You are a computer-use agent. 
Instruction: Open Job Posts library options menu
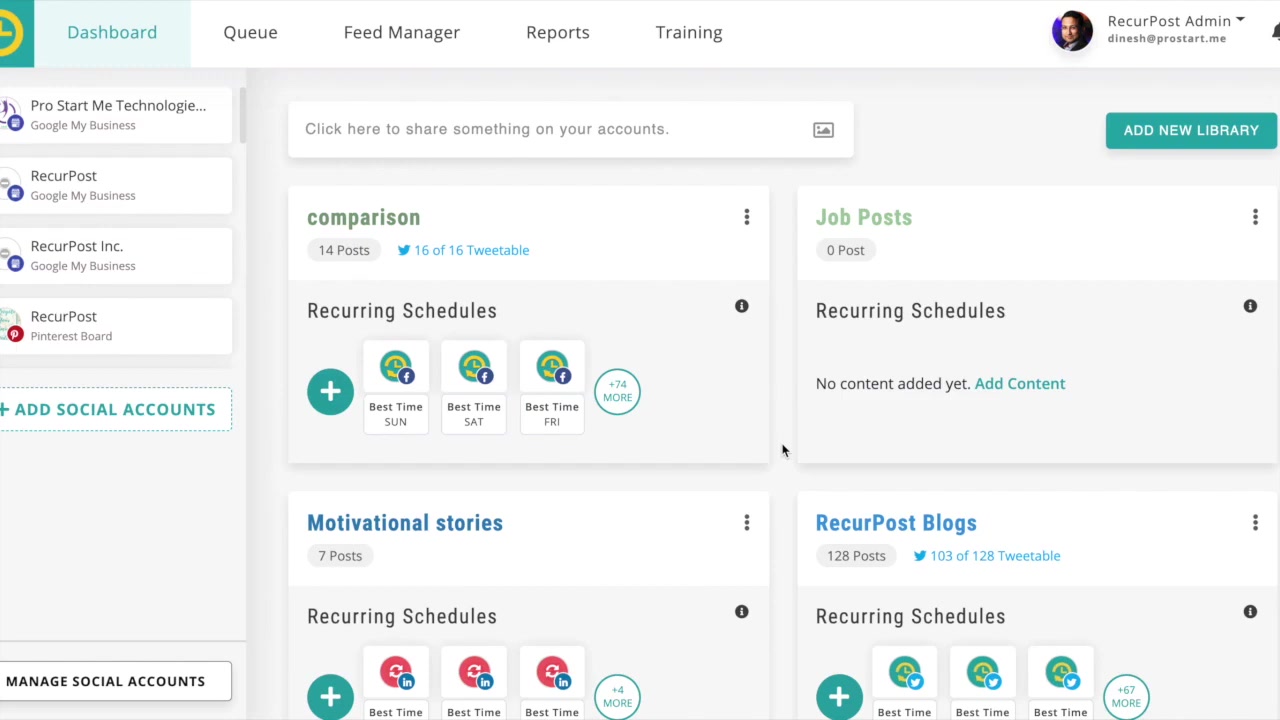tap(1255, 217)
